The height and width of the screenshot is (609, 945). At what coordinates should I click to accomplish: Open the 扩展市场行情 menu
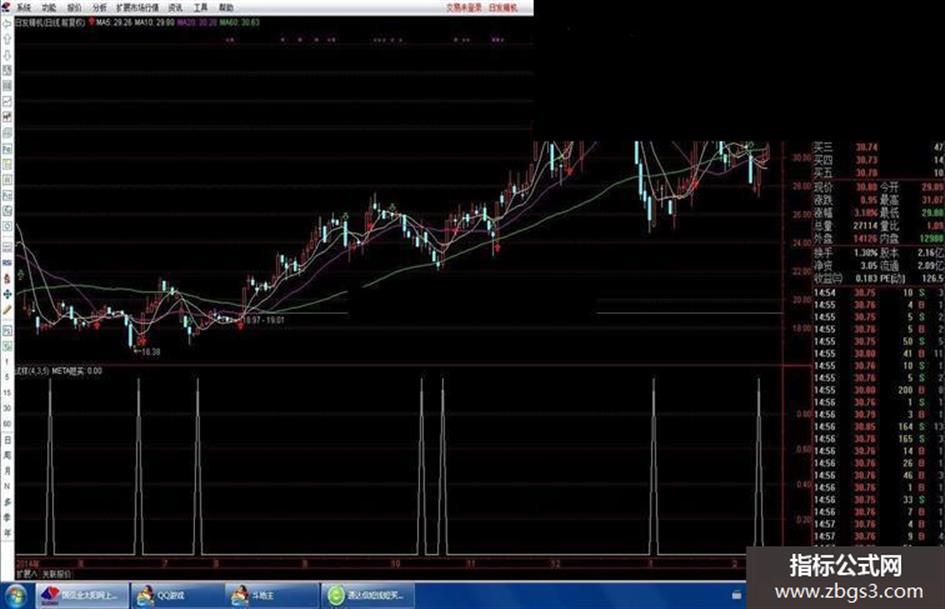click(x=137, y=8)
